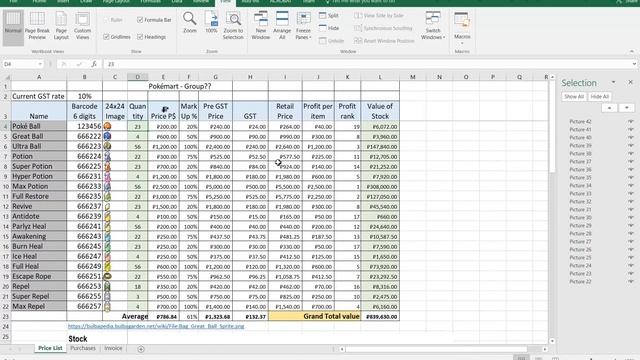Click the Poké Ball picture in row 4

107,126
